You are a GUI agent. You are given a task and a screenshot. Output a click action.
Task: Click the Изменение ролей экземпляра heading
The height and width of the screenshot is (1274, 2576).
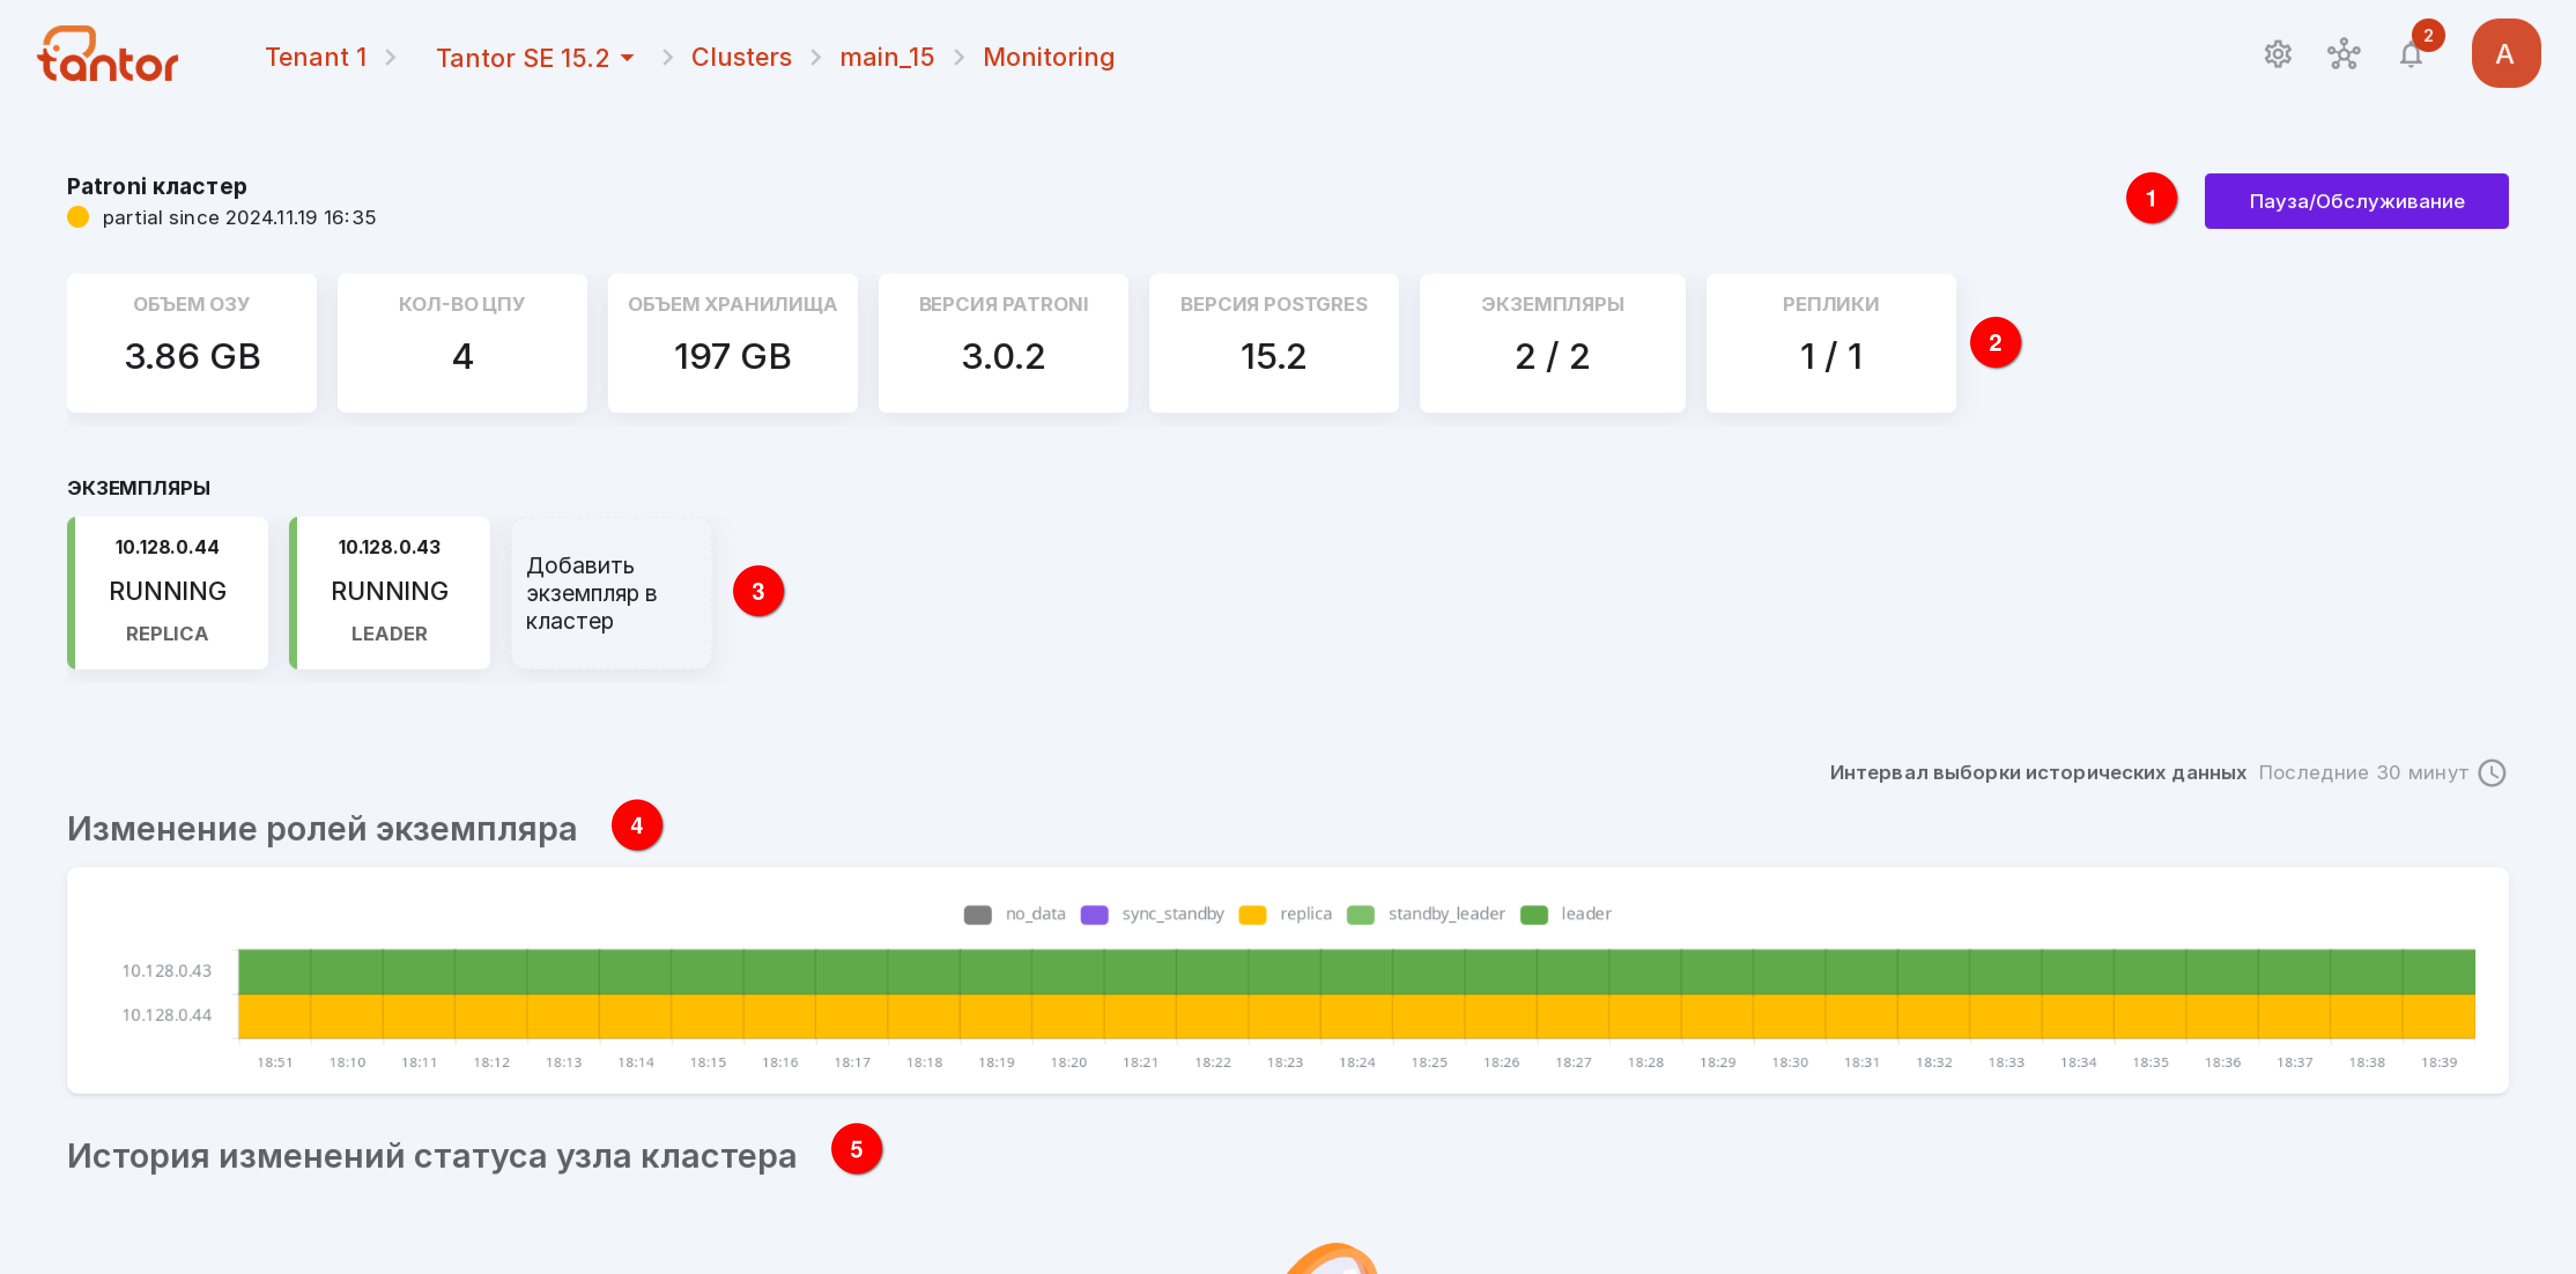(x=322, y=829)
